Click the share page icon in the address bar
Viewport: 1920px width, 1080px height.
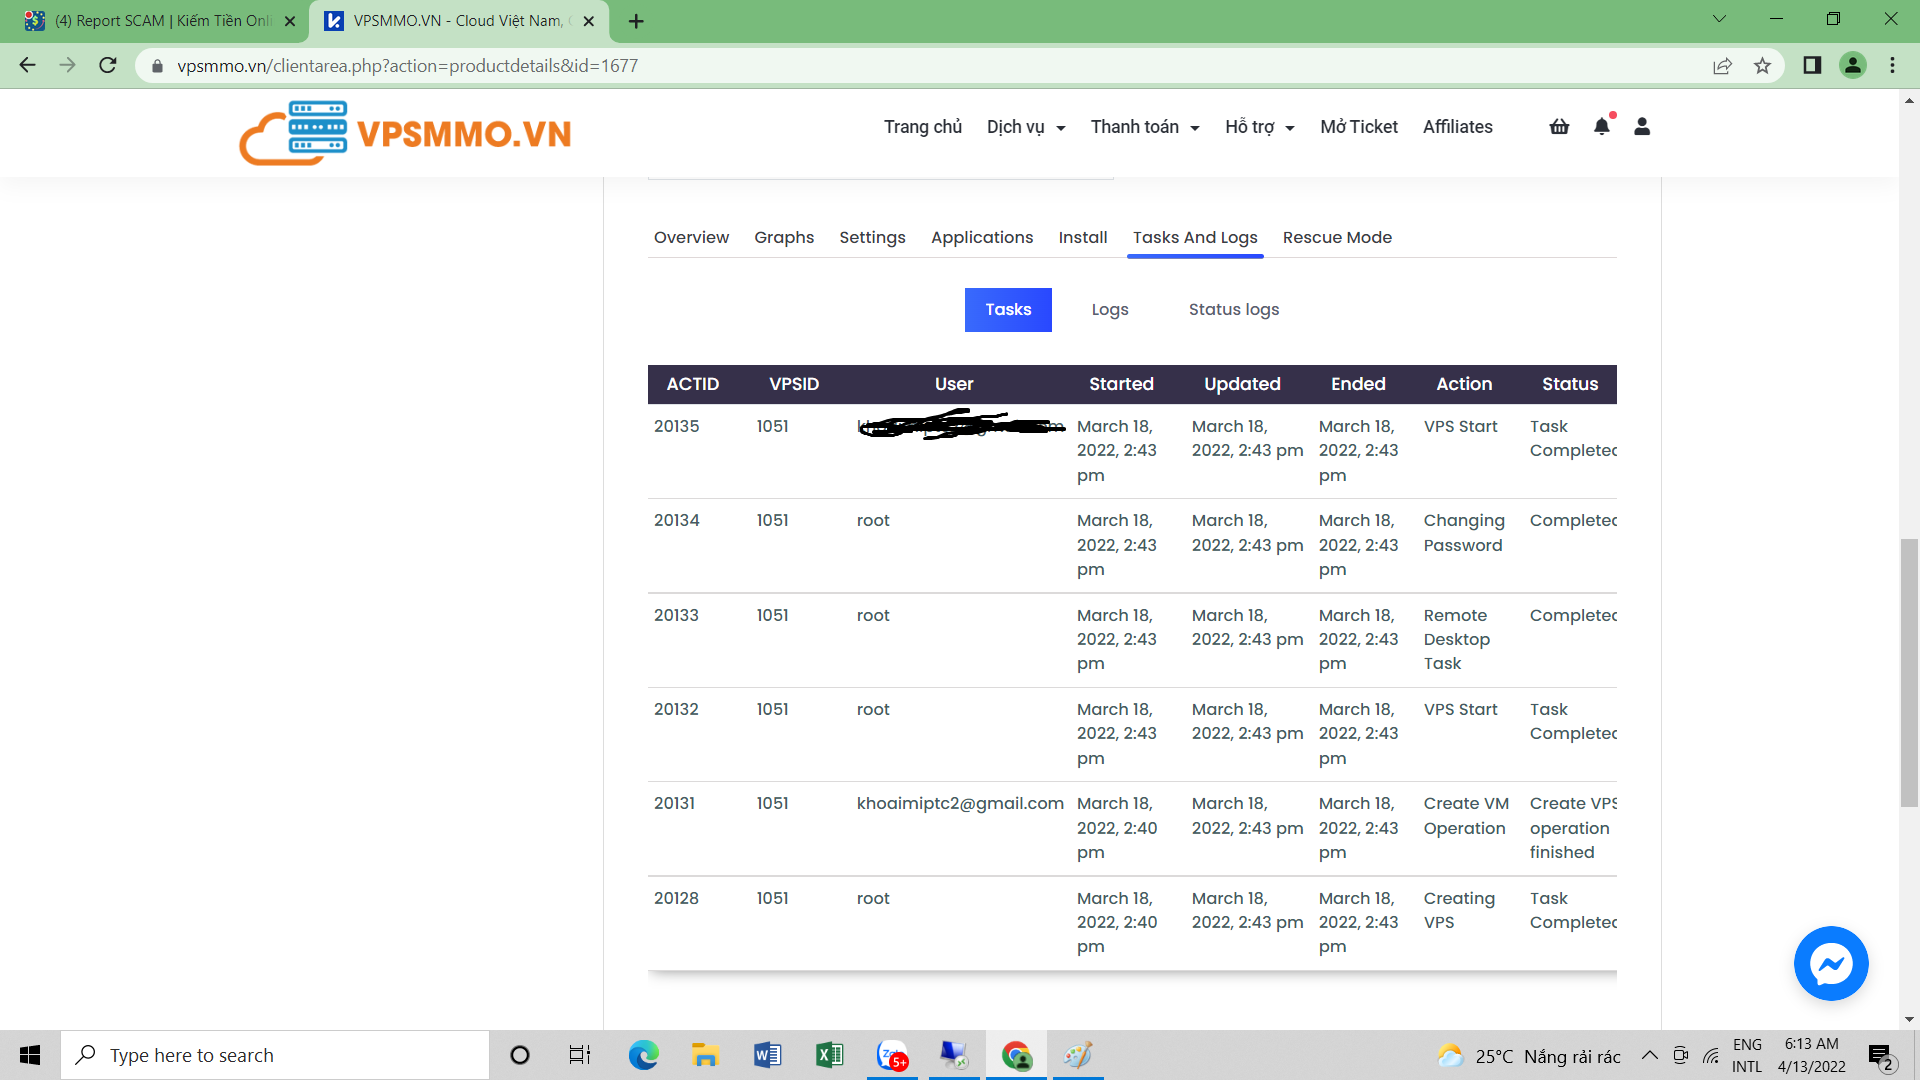tap(1722, 66)
